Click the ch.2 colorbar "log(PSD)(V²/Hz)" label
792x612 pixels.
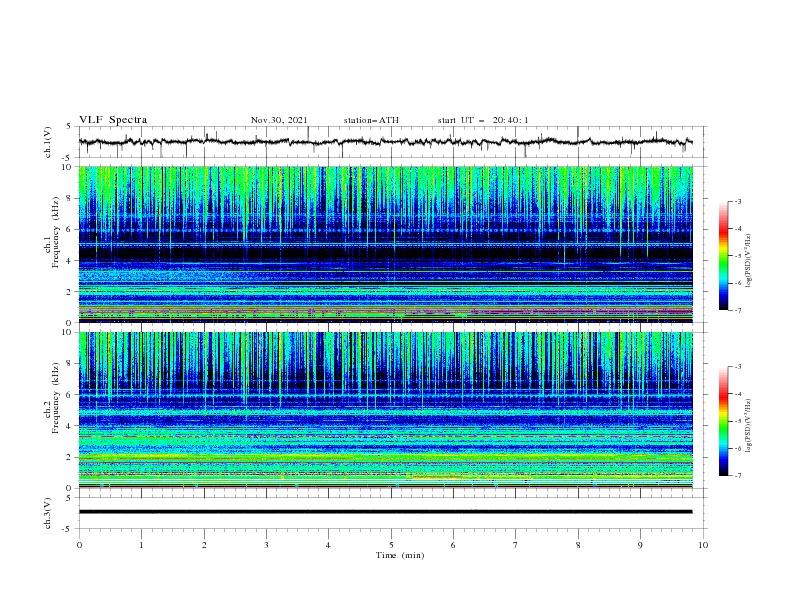[748, 425]
